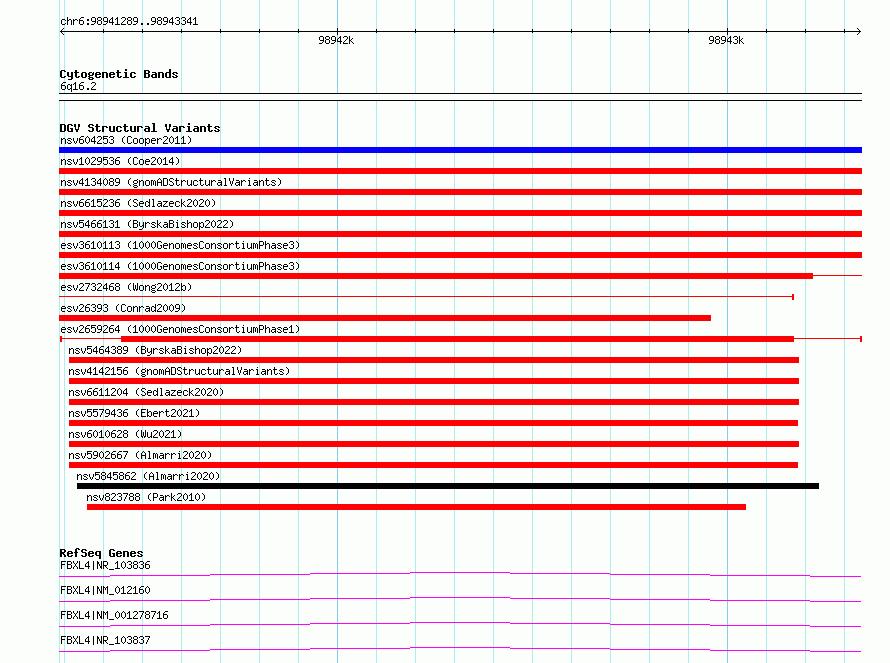Viewport: 890px width, 663px height.
Task: Open FBXL4|NR_103837 gene label
Action: pyautogui.click(x=105, y=640)
